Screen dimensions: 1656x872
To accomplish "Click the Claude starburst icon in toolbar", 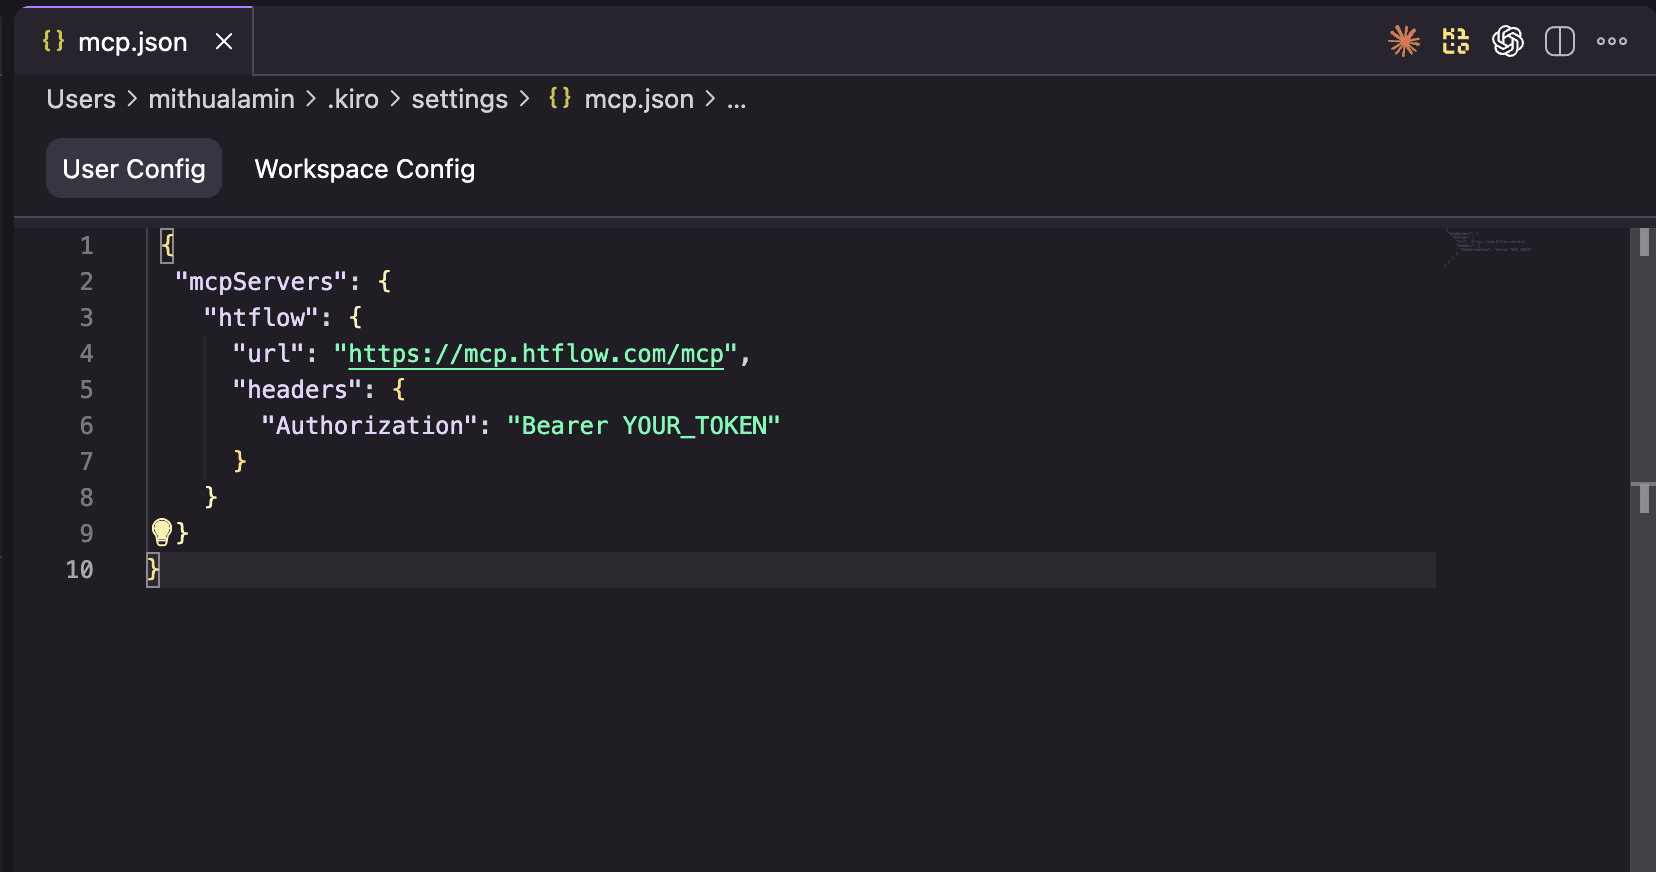I will (1404, 41).
